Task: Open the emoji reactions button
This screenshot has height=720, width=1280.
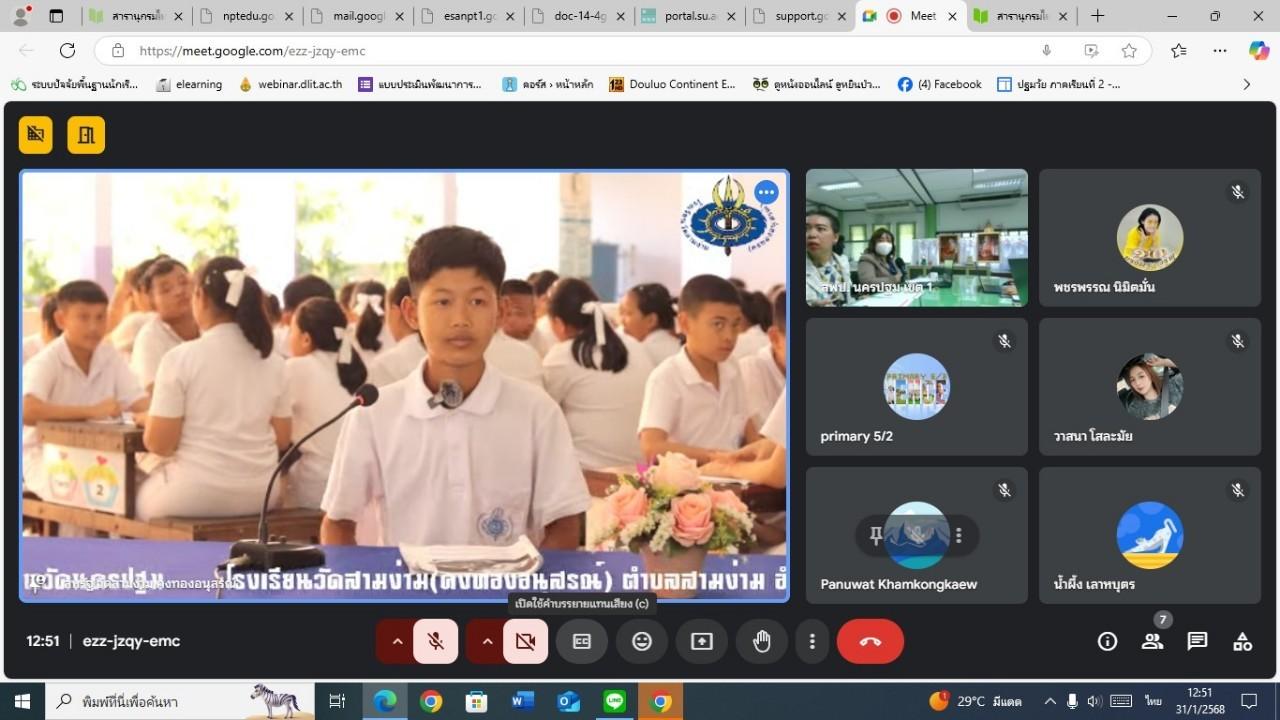Action: coord(642,641)
